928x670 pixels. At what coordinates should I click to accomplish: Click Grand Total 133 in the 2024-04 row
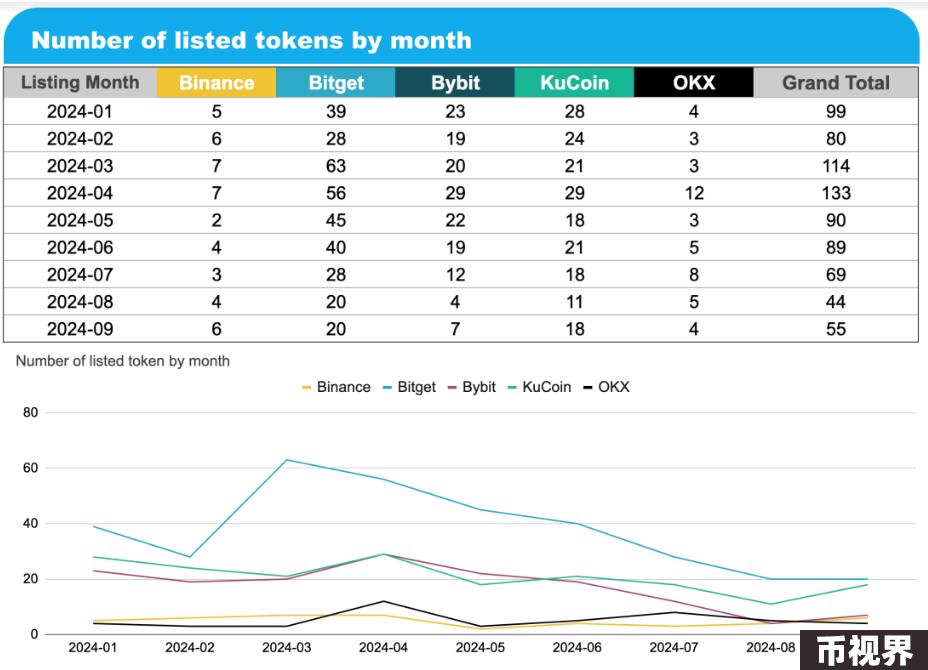tap(836, 193)
